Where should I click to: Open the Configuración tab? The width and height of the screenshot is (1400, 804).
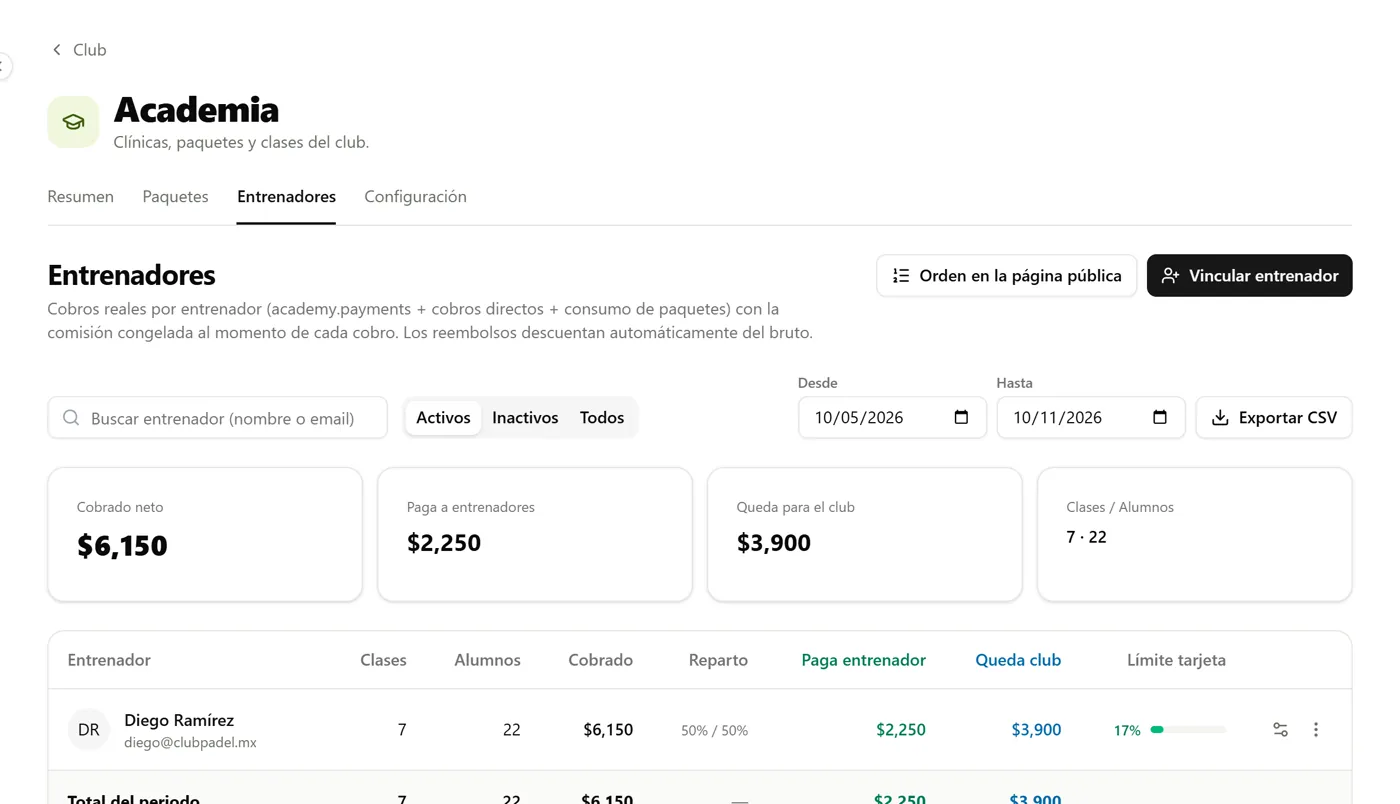pyautogui.click(x=415, y=197)
